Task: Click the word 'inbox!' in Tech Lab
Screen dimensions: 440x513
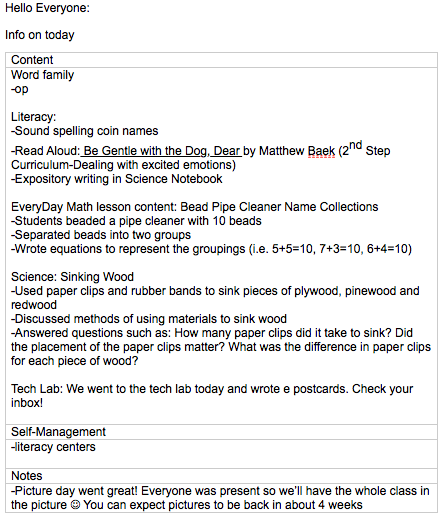Action: [27, 403]
